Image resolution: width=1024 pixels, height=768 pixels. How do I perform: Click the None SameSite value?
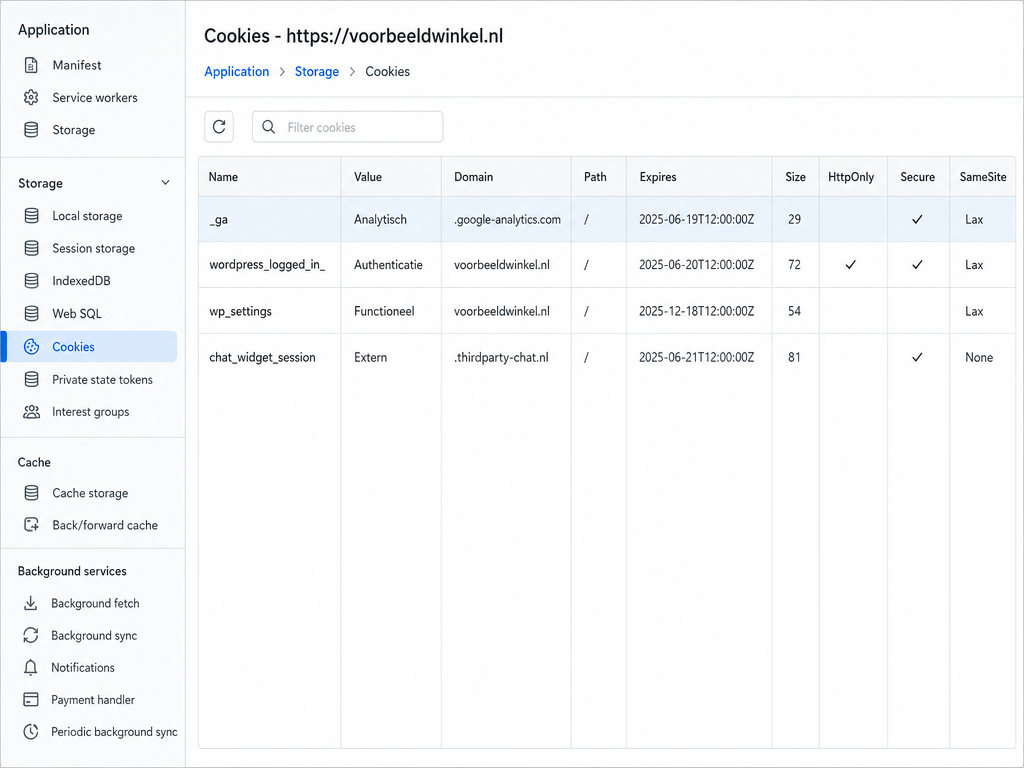[979, 357]
